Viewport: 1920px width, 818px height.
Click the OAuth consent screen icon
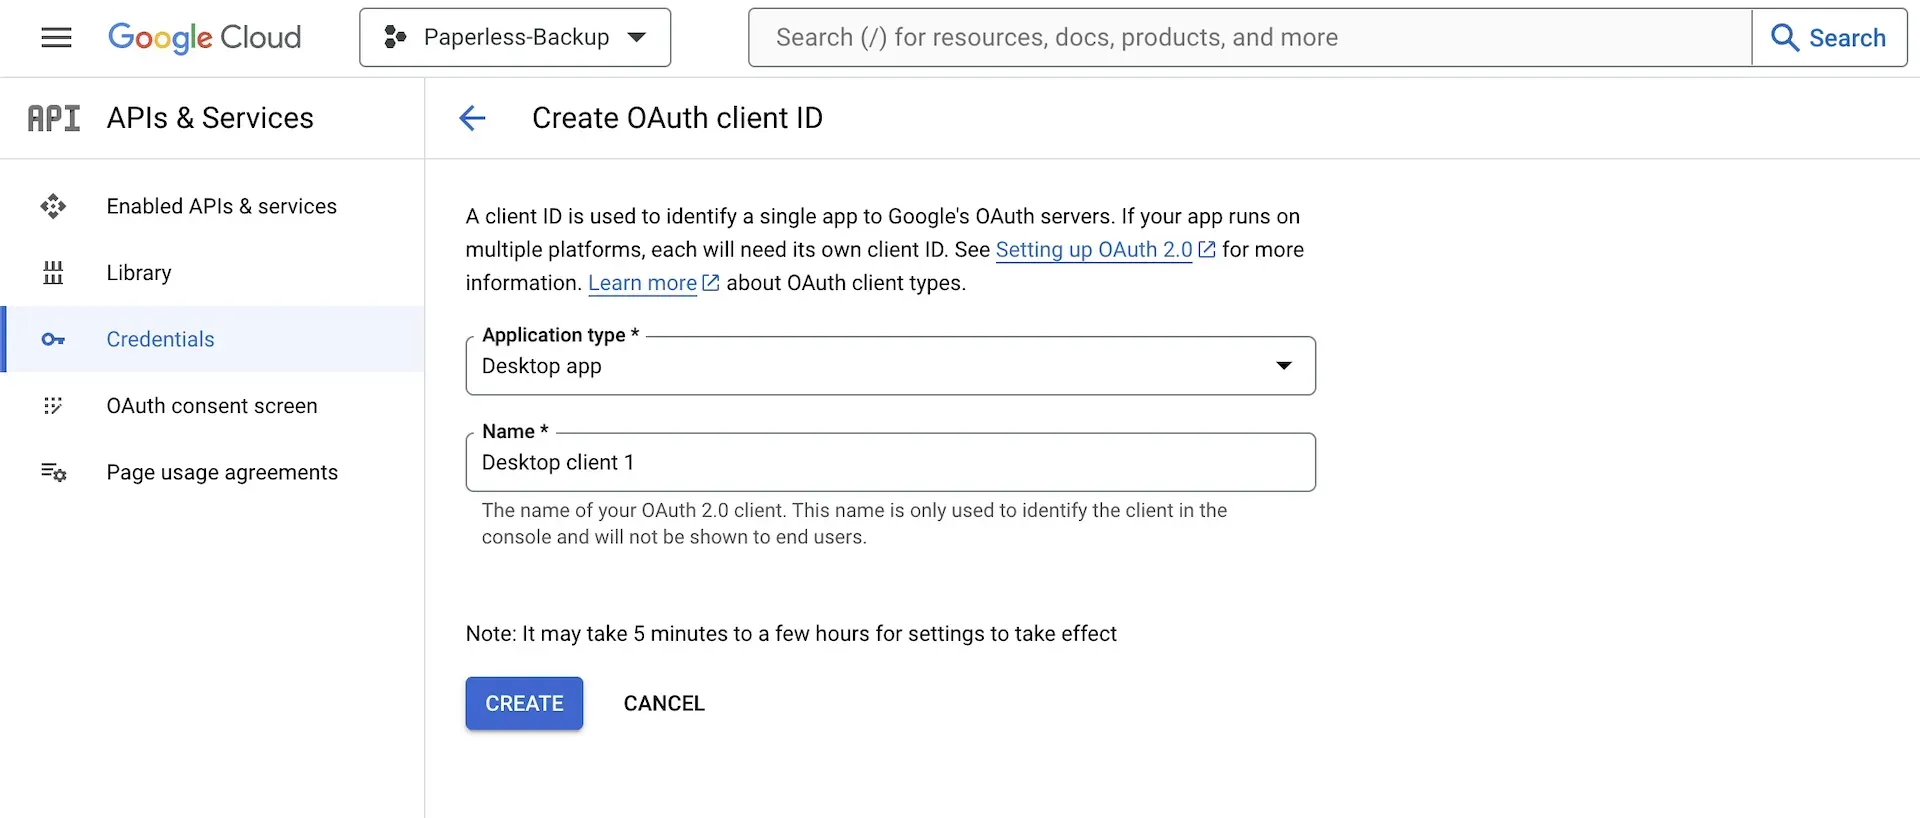[53, 406]
